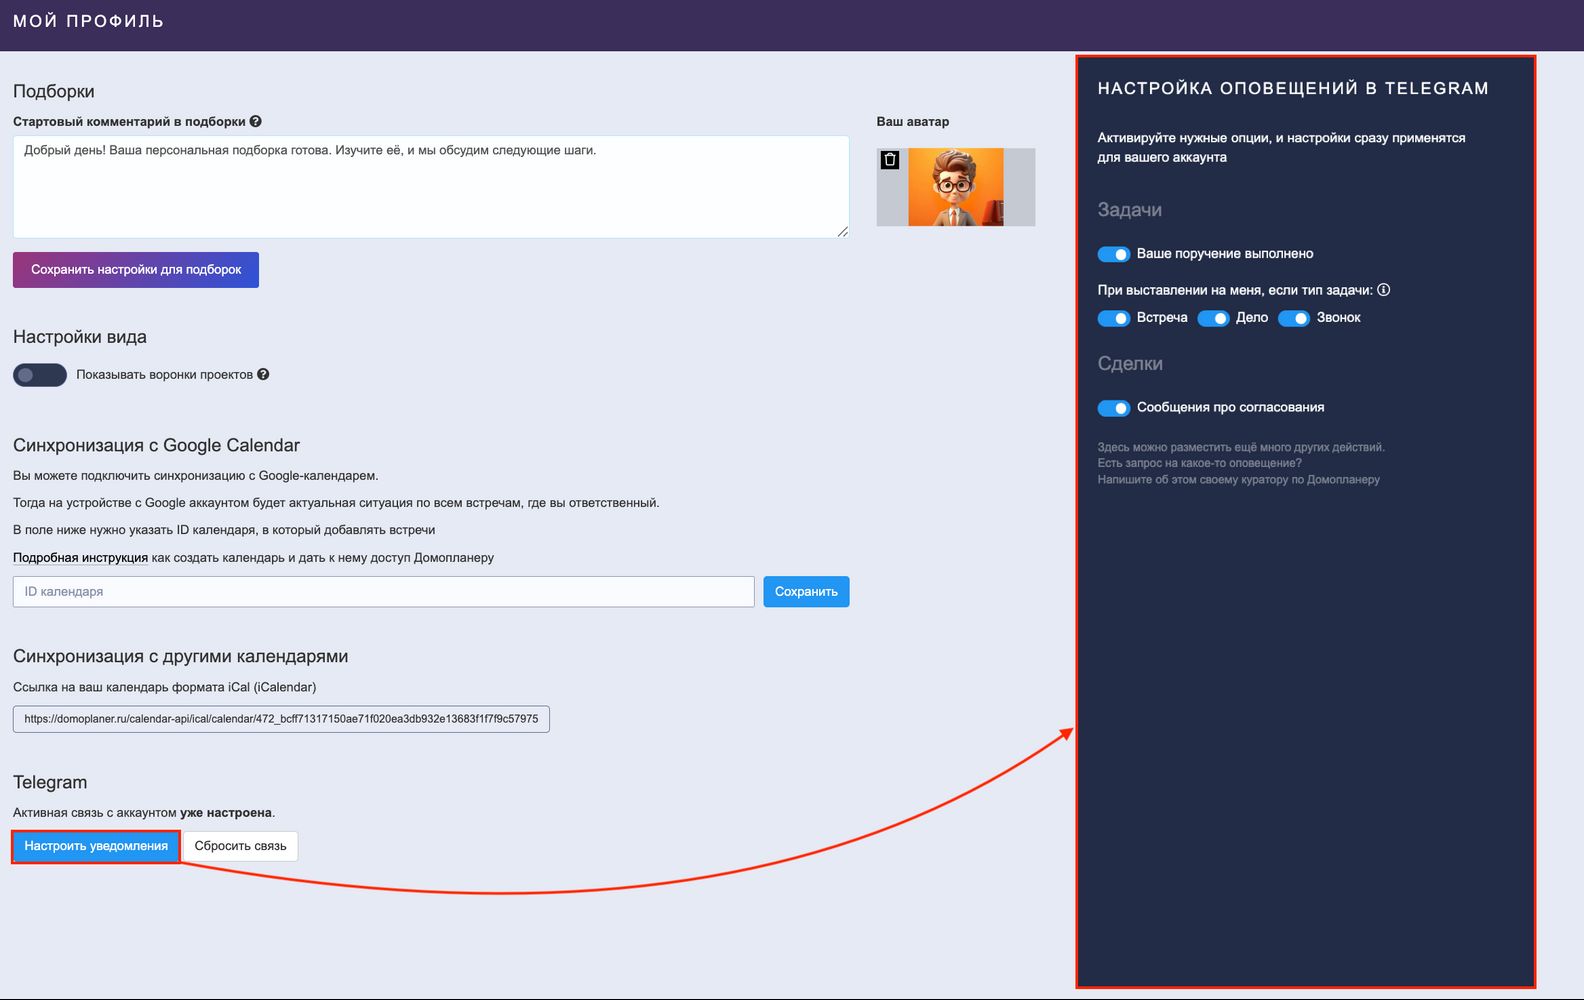Click the text Напишите об этом своему куратору
The width and height of the screenshot is (1584, 1000).
pos(1239,480)
